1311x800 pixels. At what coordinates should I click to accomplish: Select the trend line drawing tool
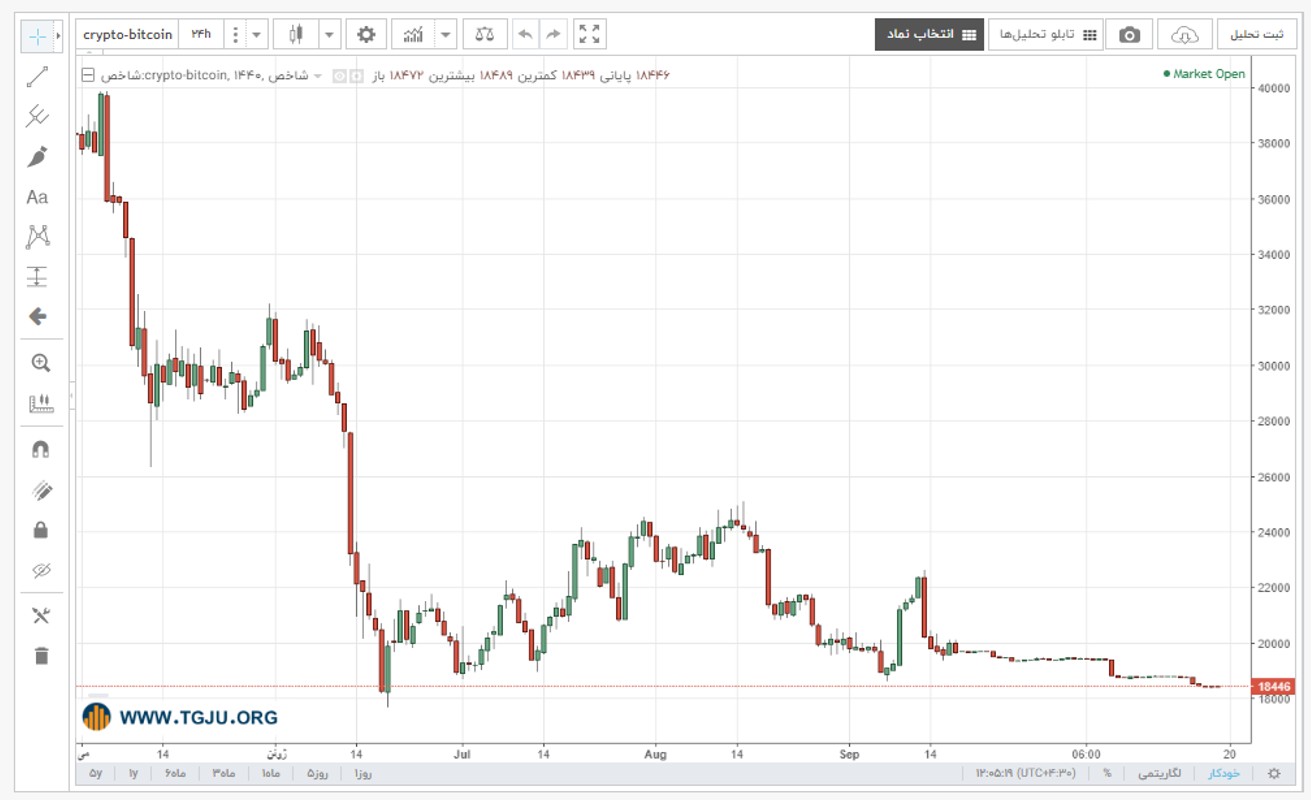pyautogui.click(x=37, y=77)
